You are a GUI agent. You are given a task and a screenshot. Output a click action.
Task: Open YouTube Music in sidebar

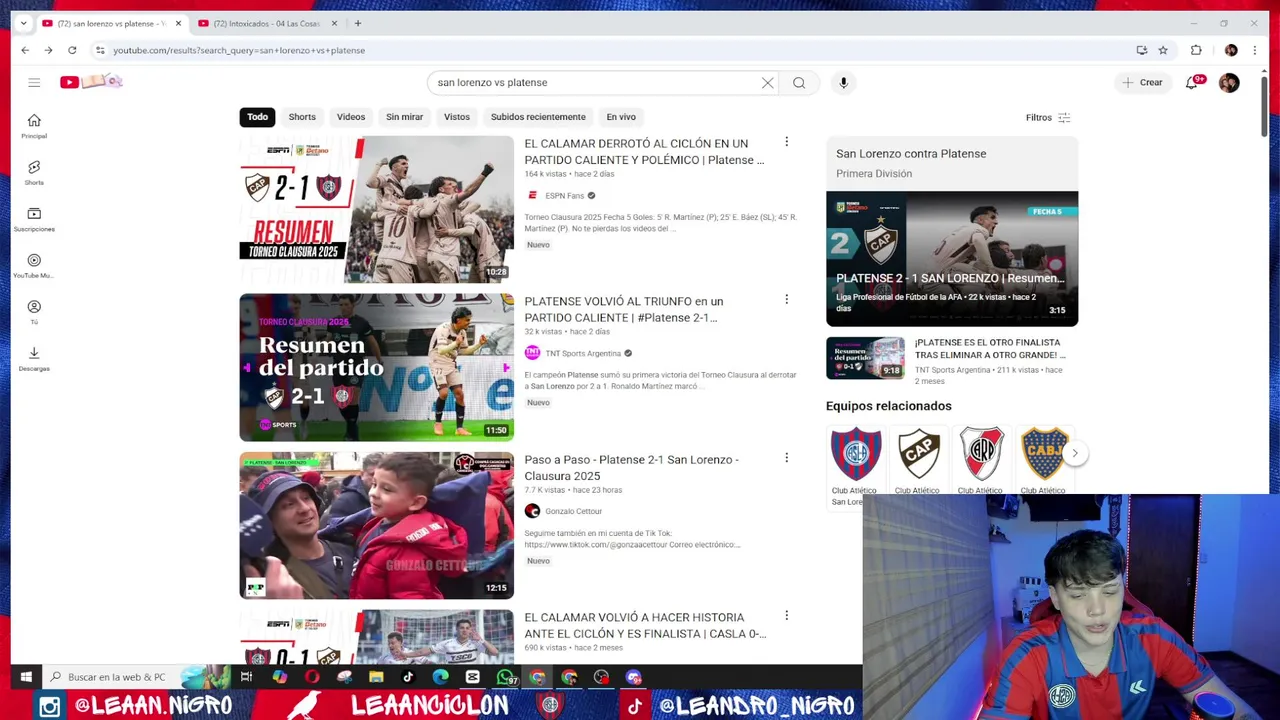coord(34,265)
